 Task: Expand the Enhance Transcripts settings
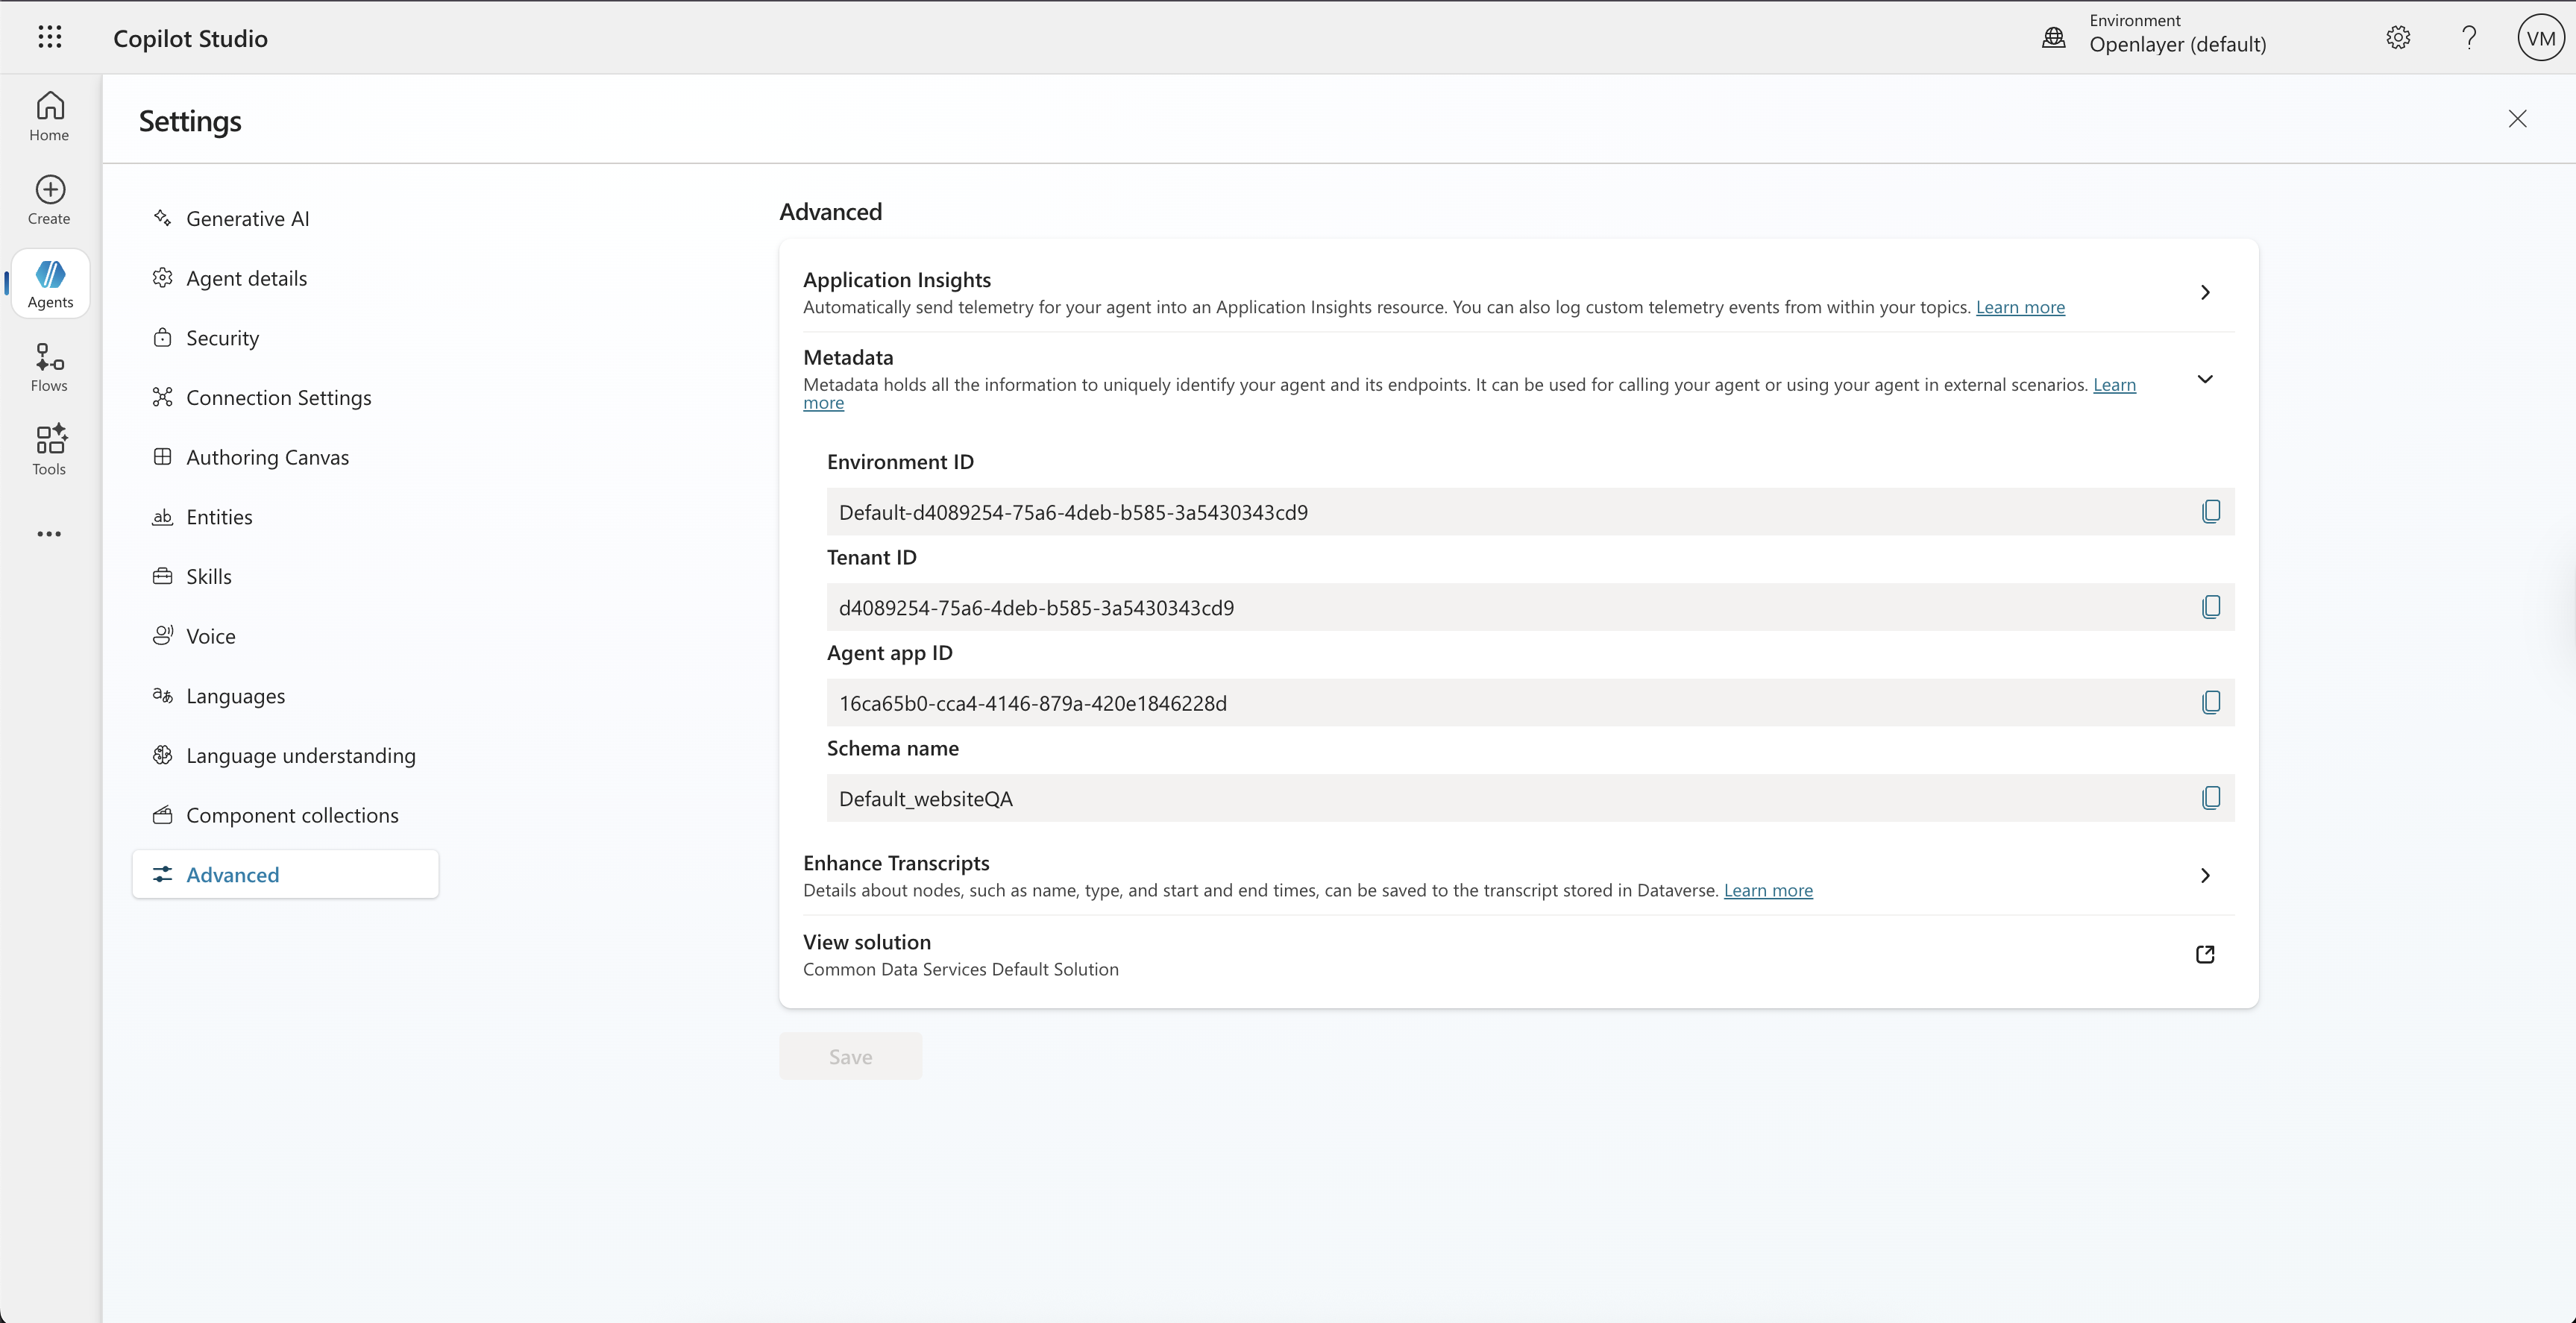2206,875
